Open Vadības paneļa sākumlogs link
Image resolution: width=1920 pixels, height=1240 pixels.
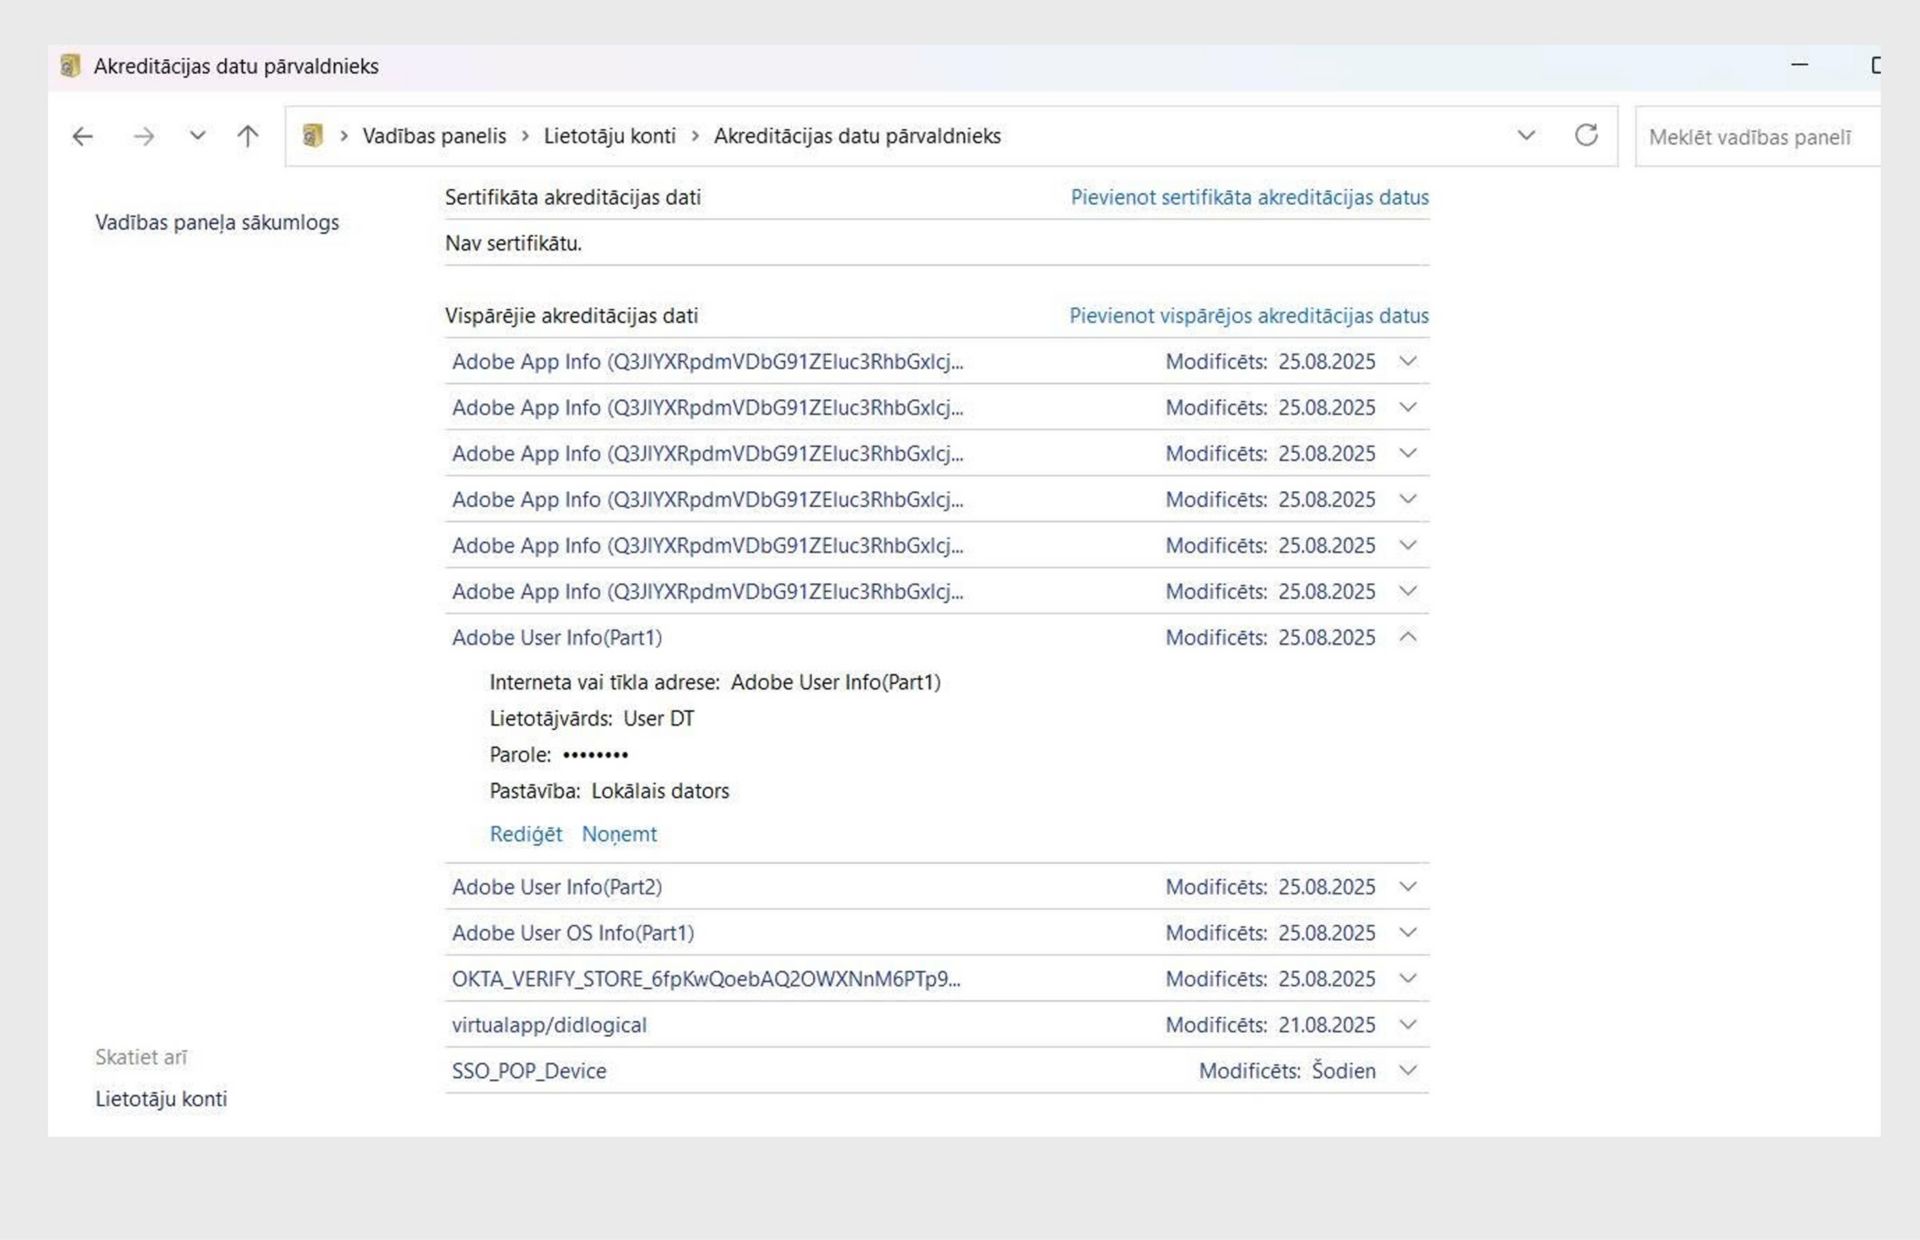click(x=217, y=222)
